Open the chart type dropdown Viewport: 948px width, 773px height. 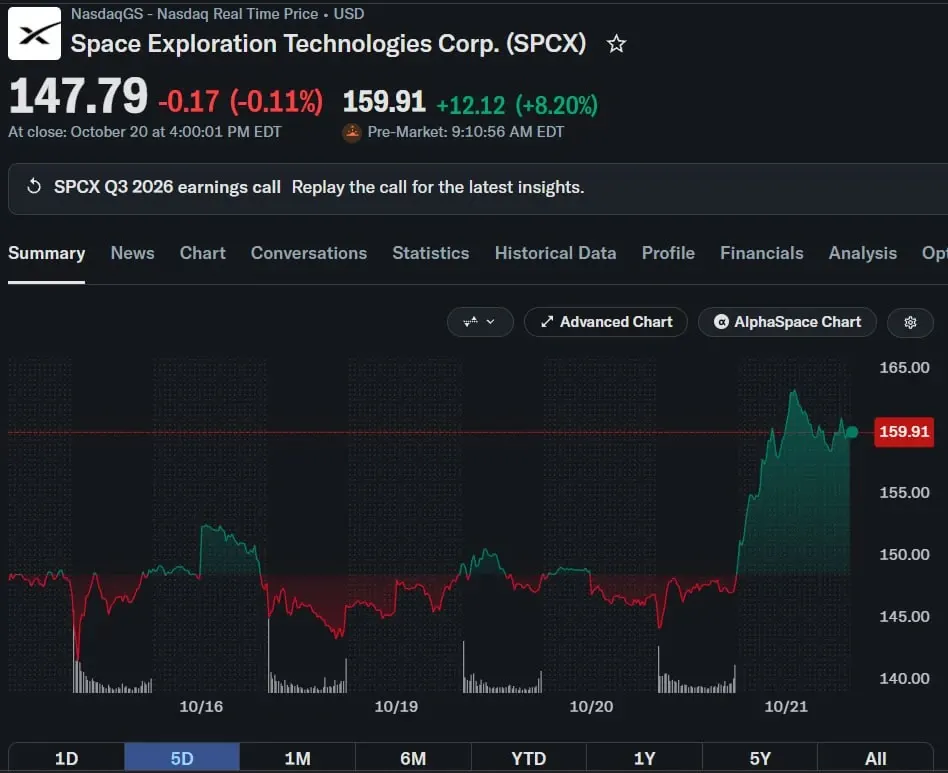480,322
